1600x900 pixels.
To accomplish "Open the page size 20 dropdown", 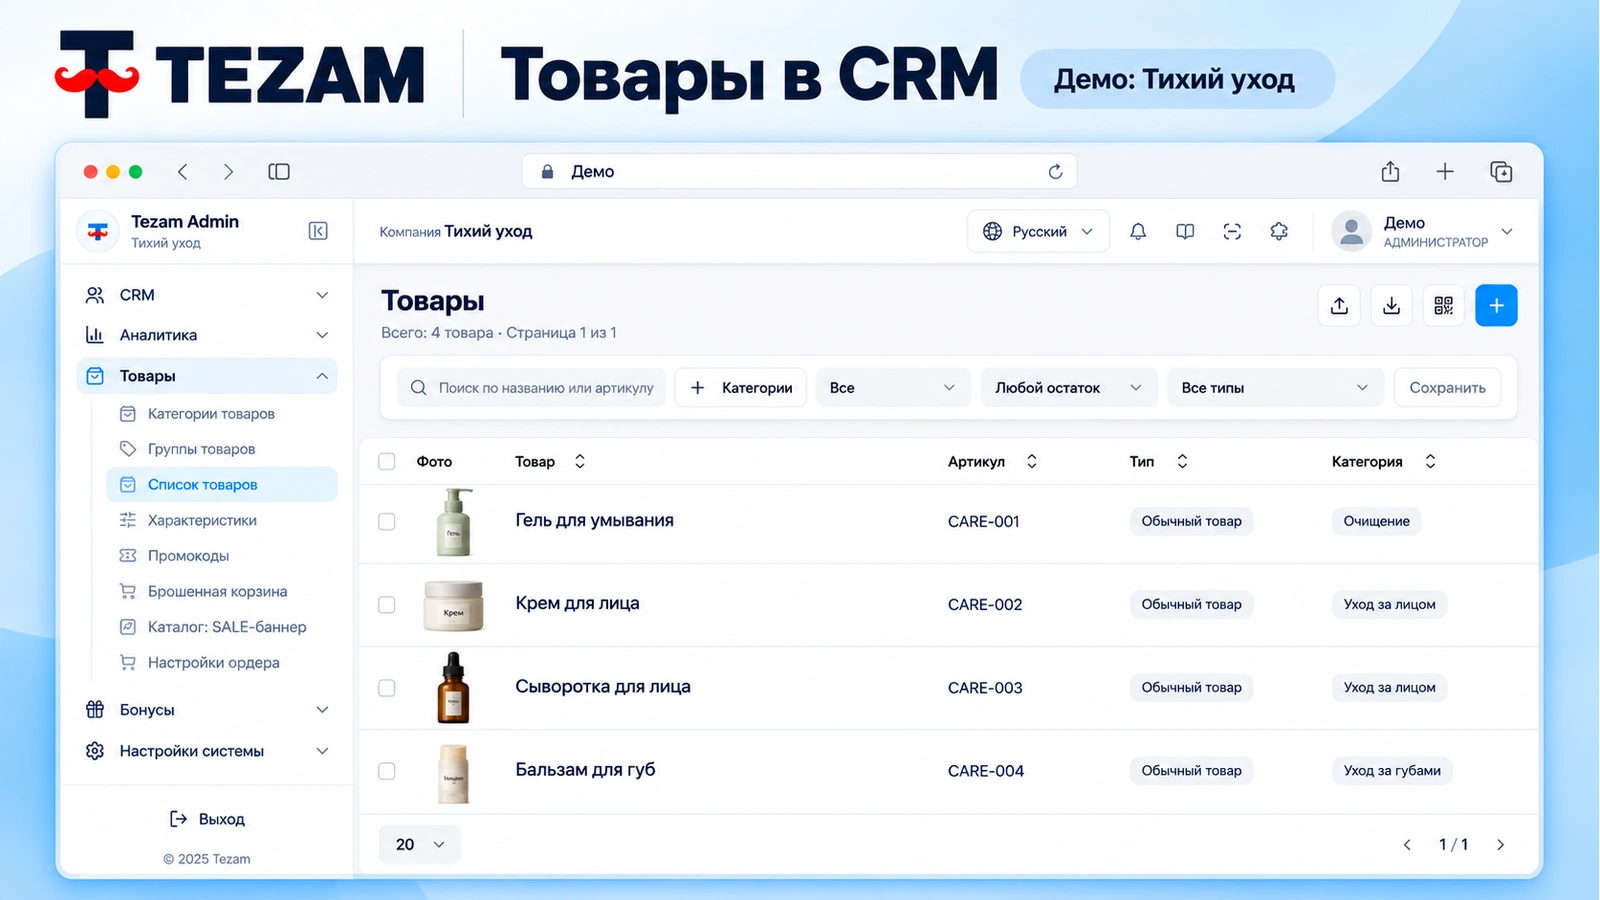I will [x=420, y=844].
